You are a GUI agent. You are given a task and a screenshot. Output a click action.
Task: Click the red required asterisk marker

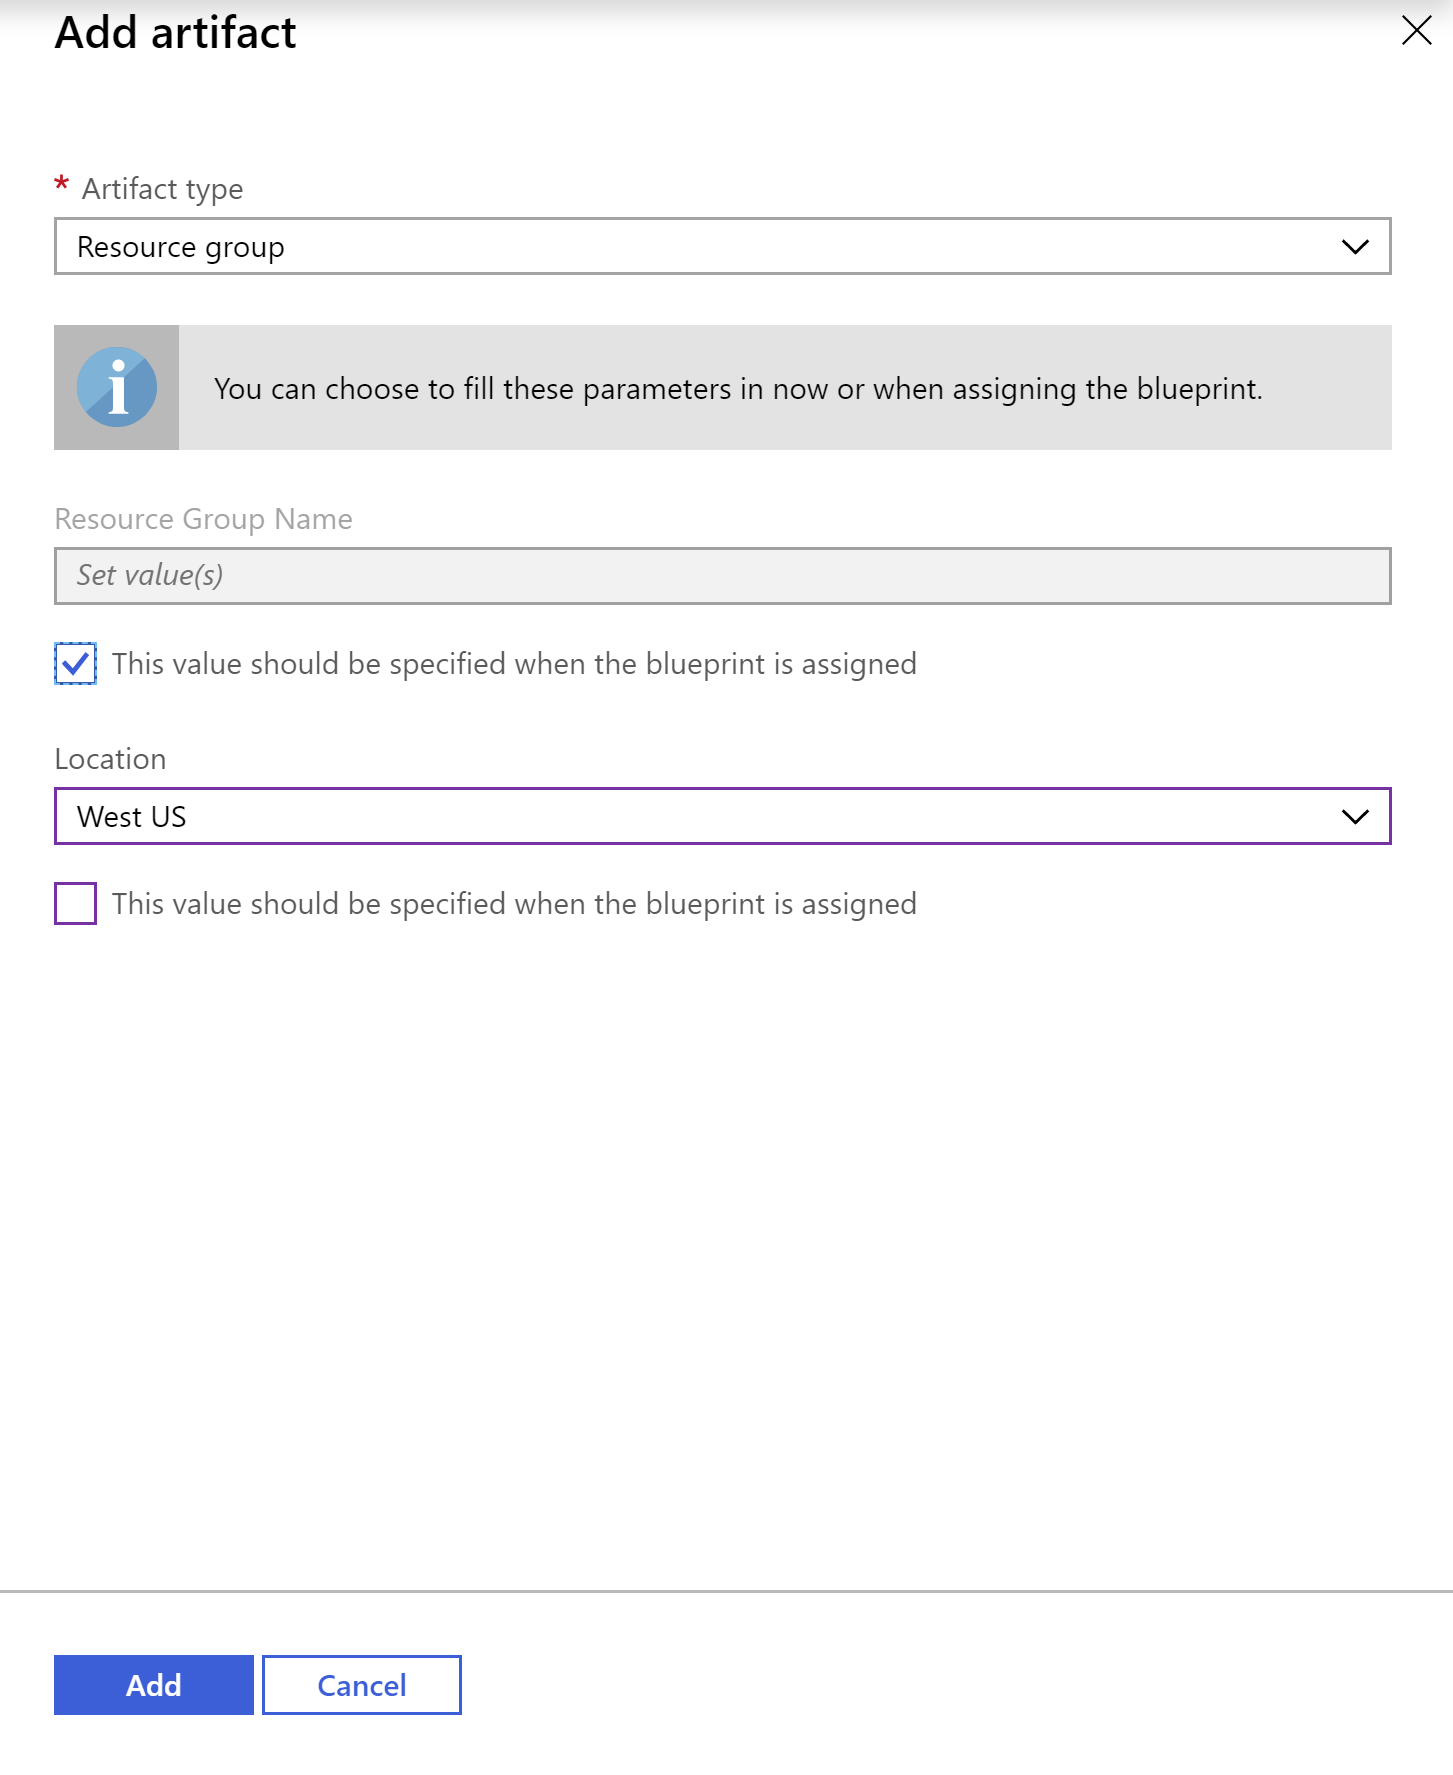(62, 185)
